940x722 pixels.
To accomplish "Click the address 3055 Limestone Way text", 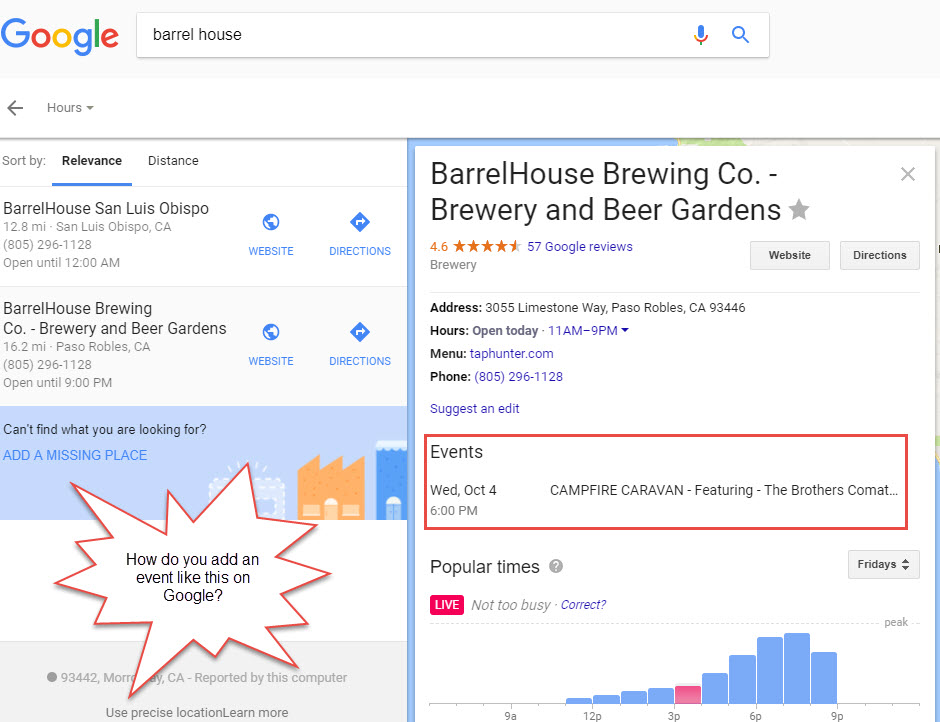I will pyautogui.click(x=615, y=308).
